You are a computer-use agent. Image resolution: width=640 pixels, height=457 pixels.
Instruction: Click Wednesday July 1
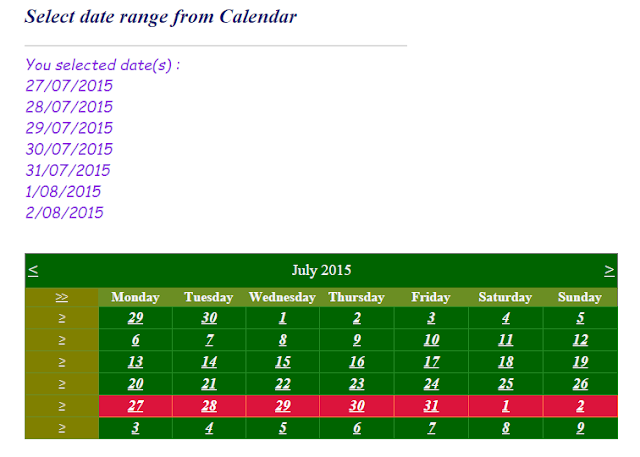click(x=282, y=318)
